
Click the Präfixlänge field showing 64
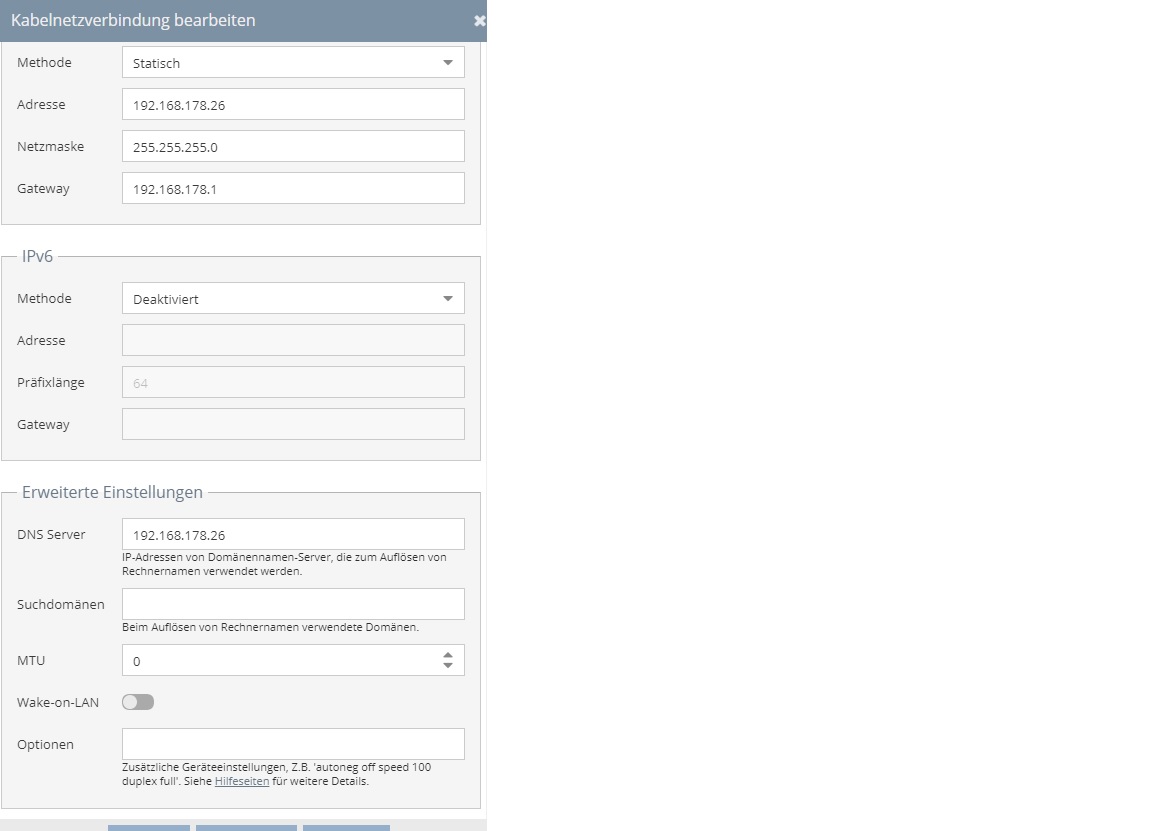click(293, 382)
